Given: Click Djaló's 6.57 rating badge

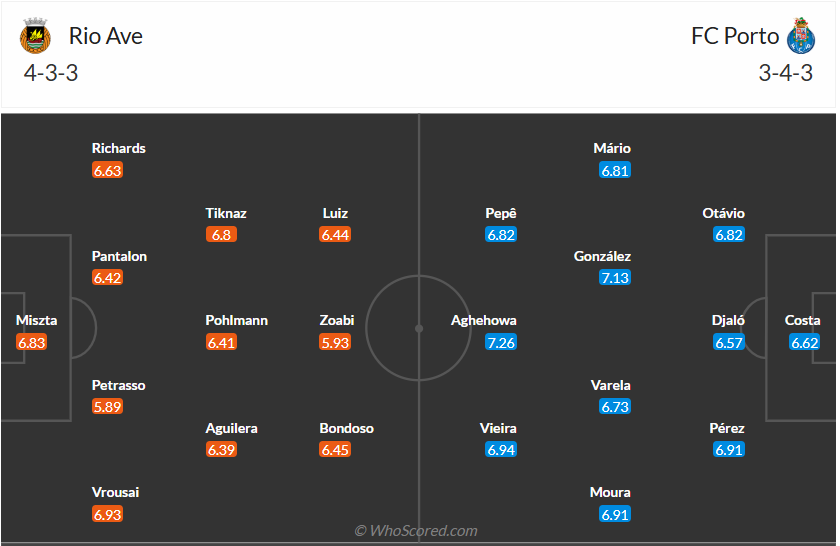Looking at the screenshot, I should pyautogui.click(x=729, y=343).
